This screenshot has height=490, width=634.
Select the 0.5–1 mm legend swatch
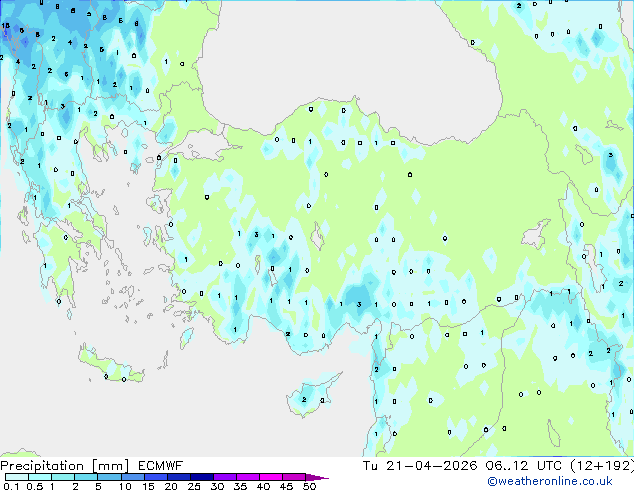tap(40, 477)
